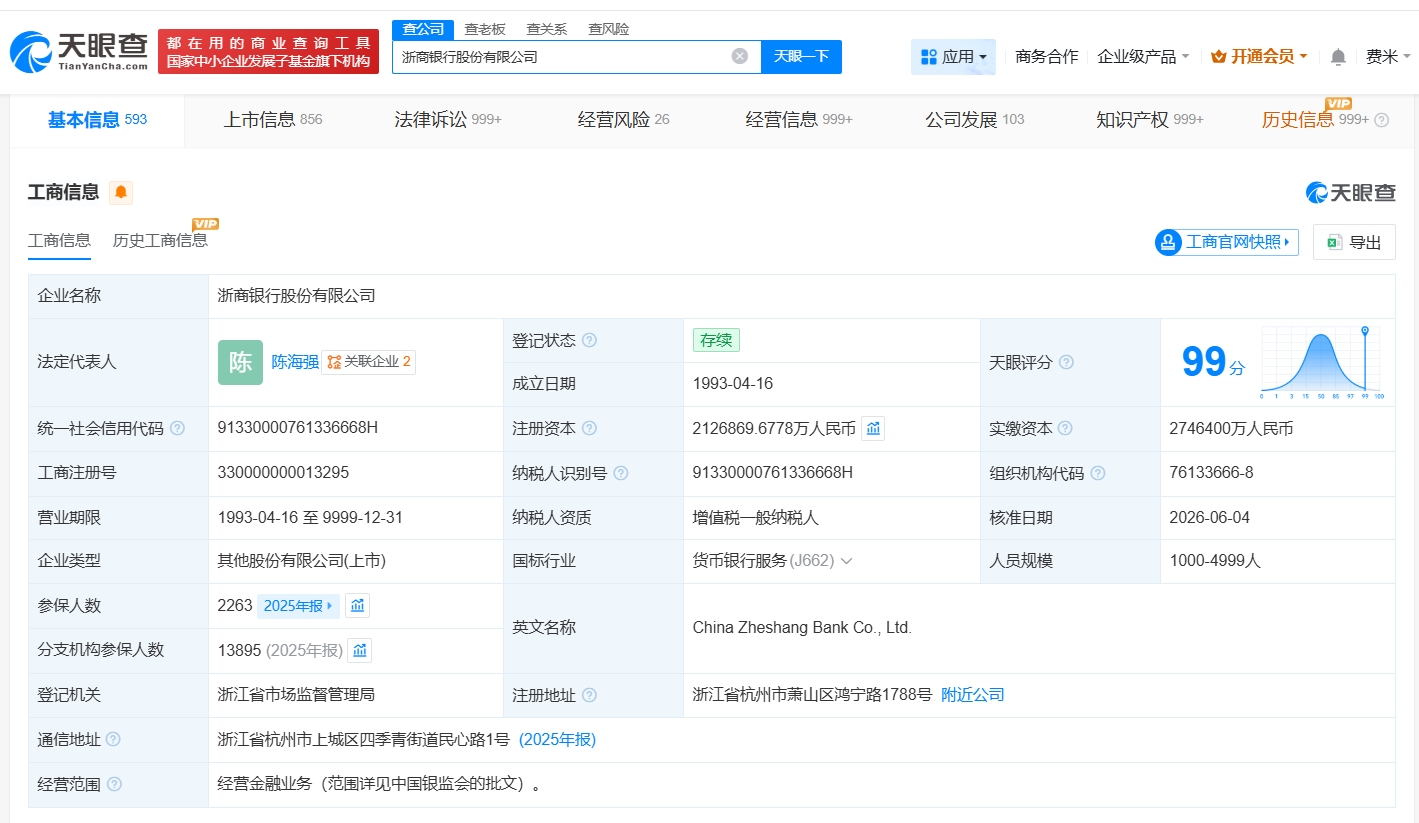This screenshot has height=823, width=1419.
Task: Open legal representative 陈海强's profile
Action: (295, 362)
